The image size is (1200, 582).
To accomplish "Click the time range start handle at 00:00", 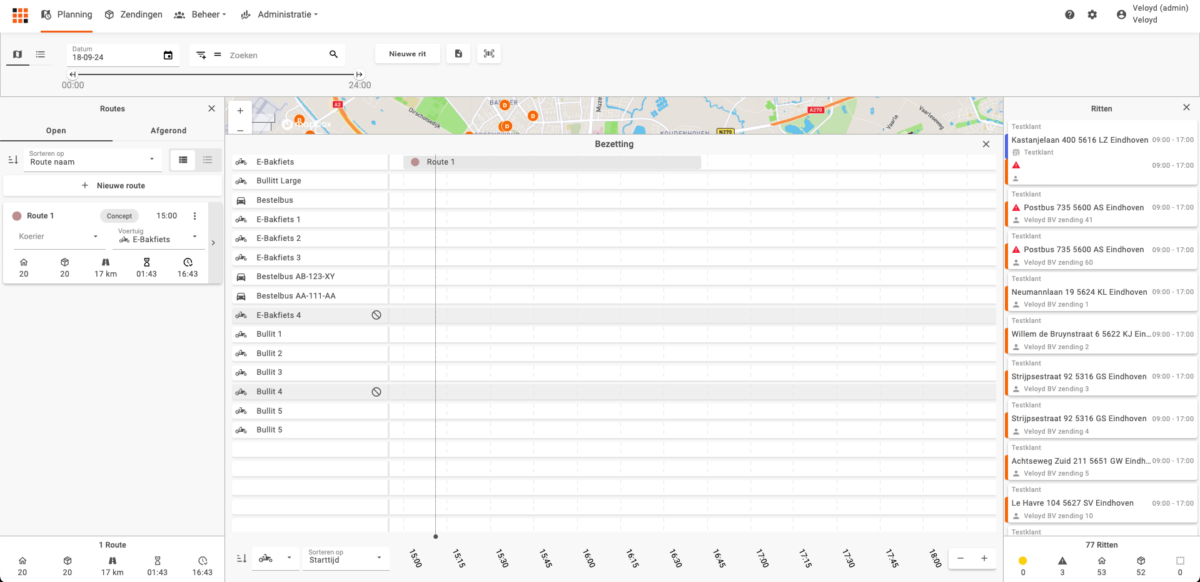I will click(73, 75).
